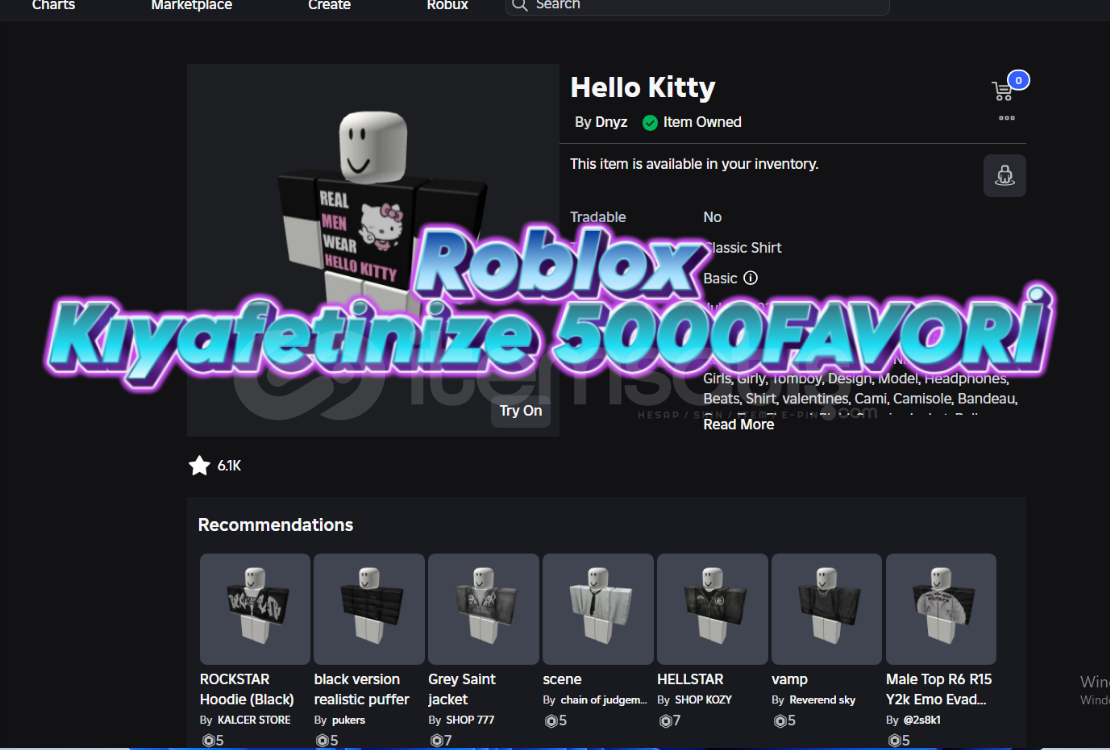Screen dimensions: 1110x750
Task: Click the avatar wear icon button
Action: [1005, 176]
